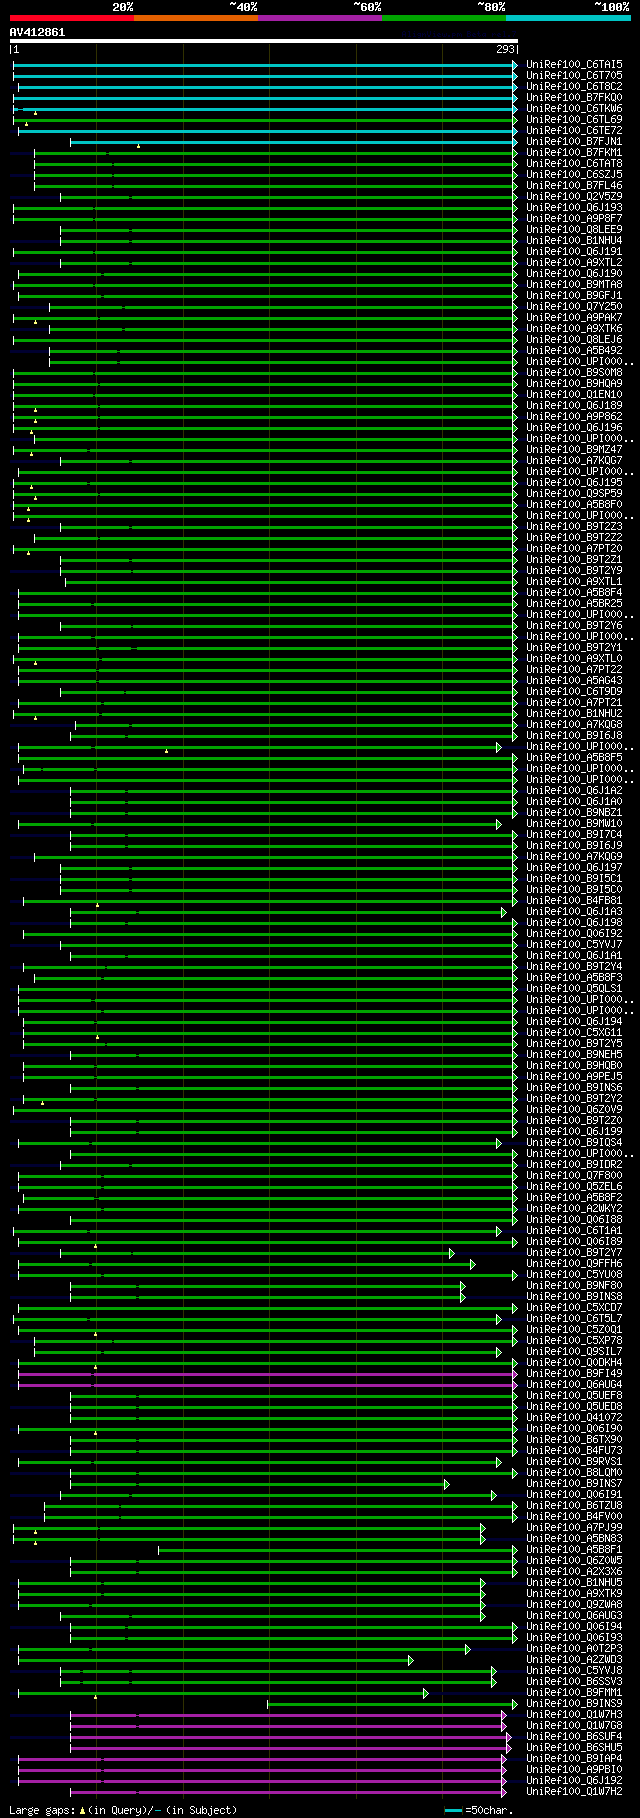Open hit UniRef100_A2ZWD3
Image resolution: width=640 pixels, height=1818 pixels.
(x=574, y=1659)
